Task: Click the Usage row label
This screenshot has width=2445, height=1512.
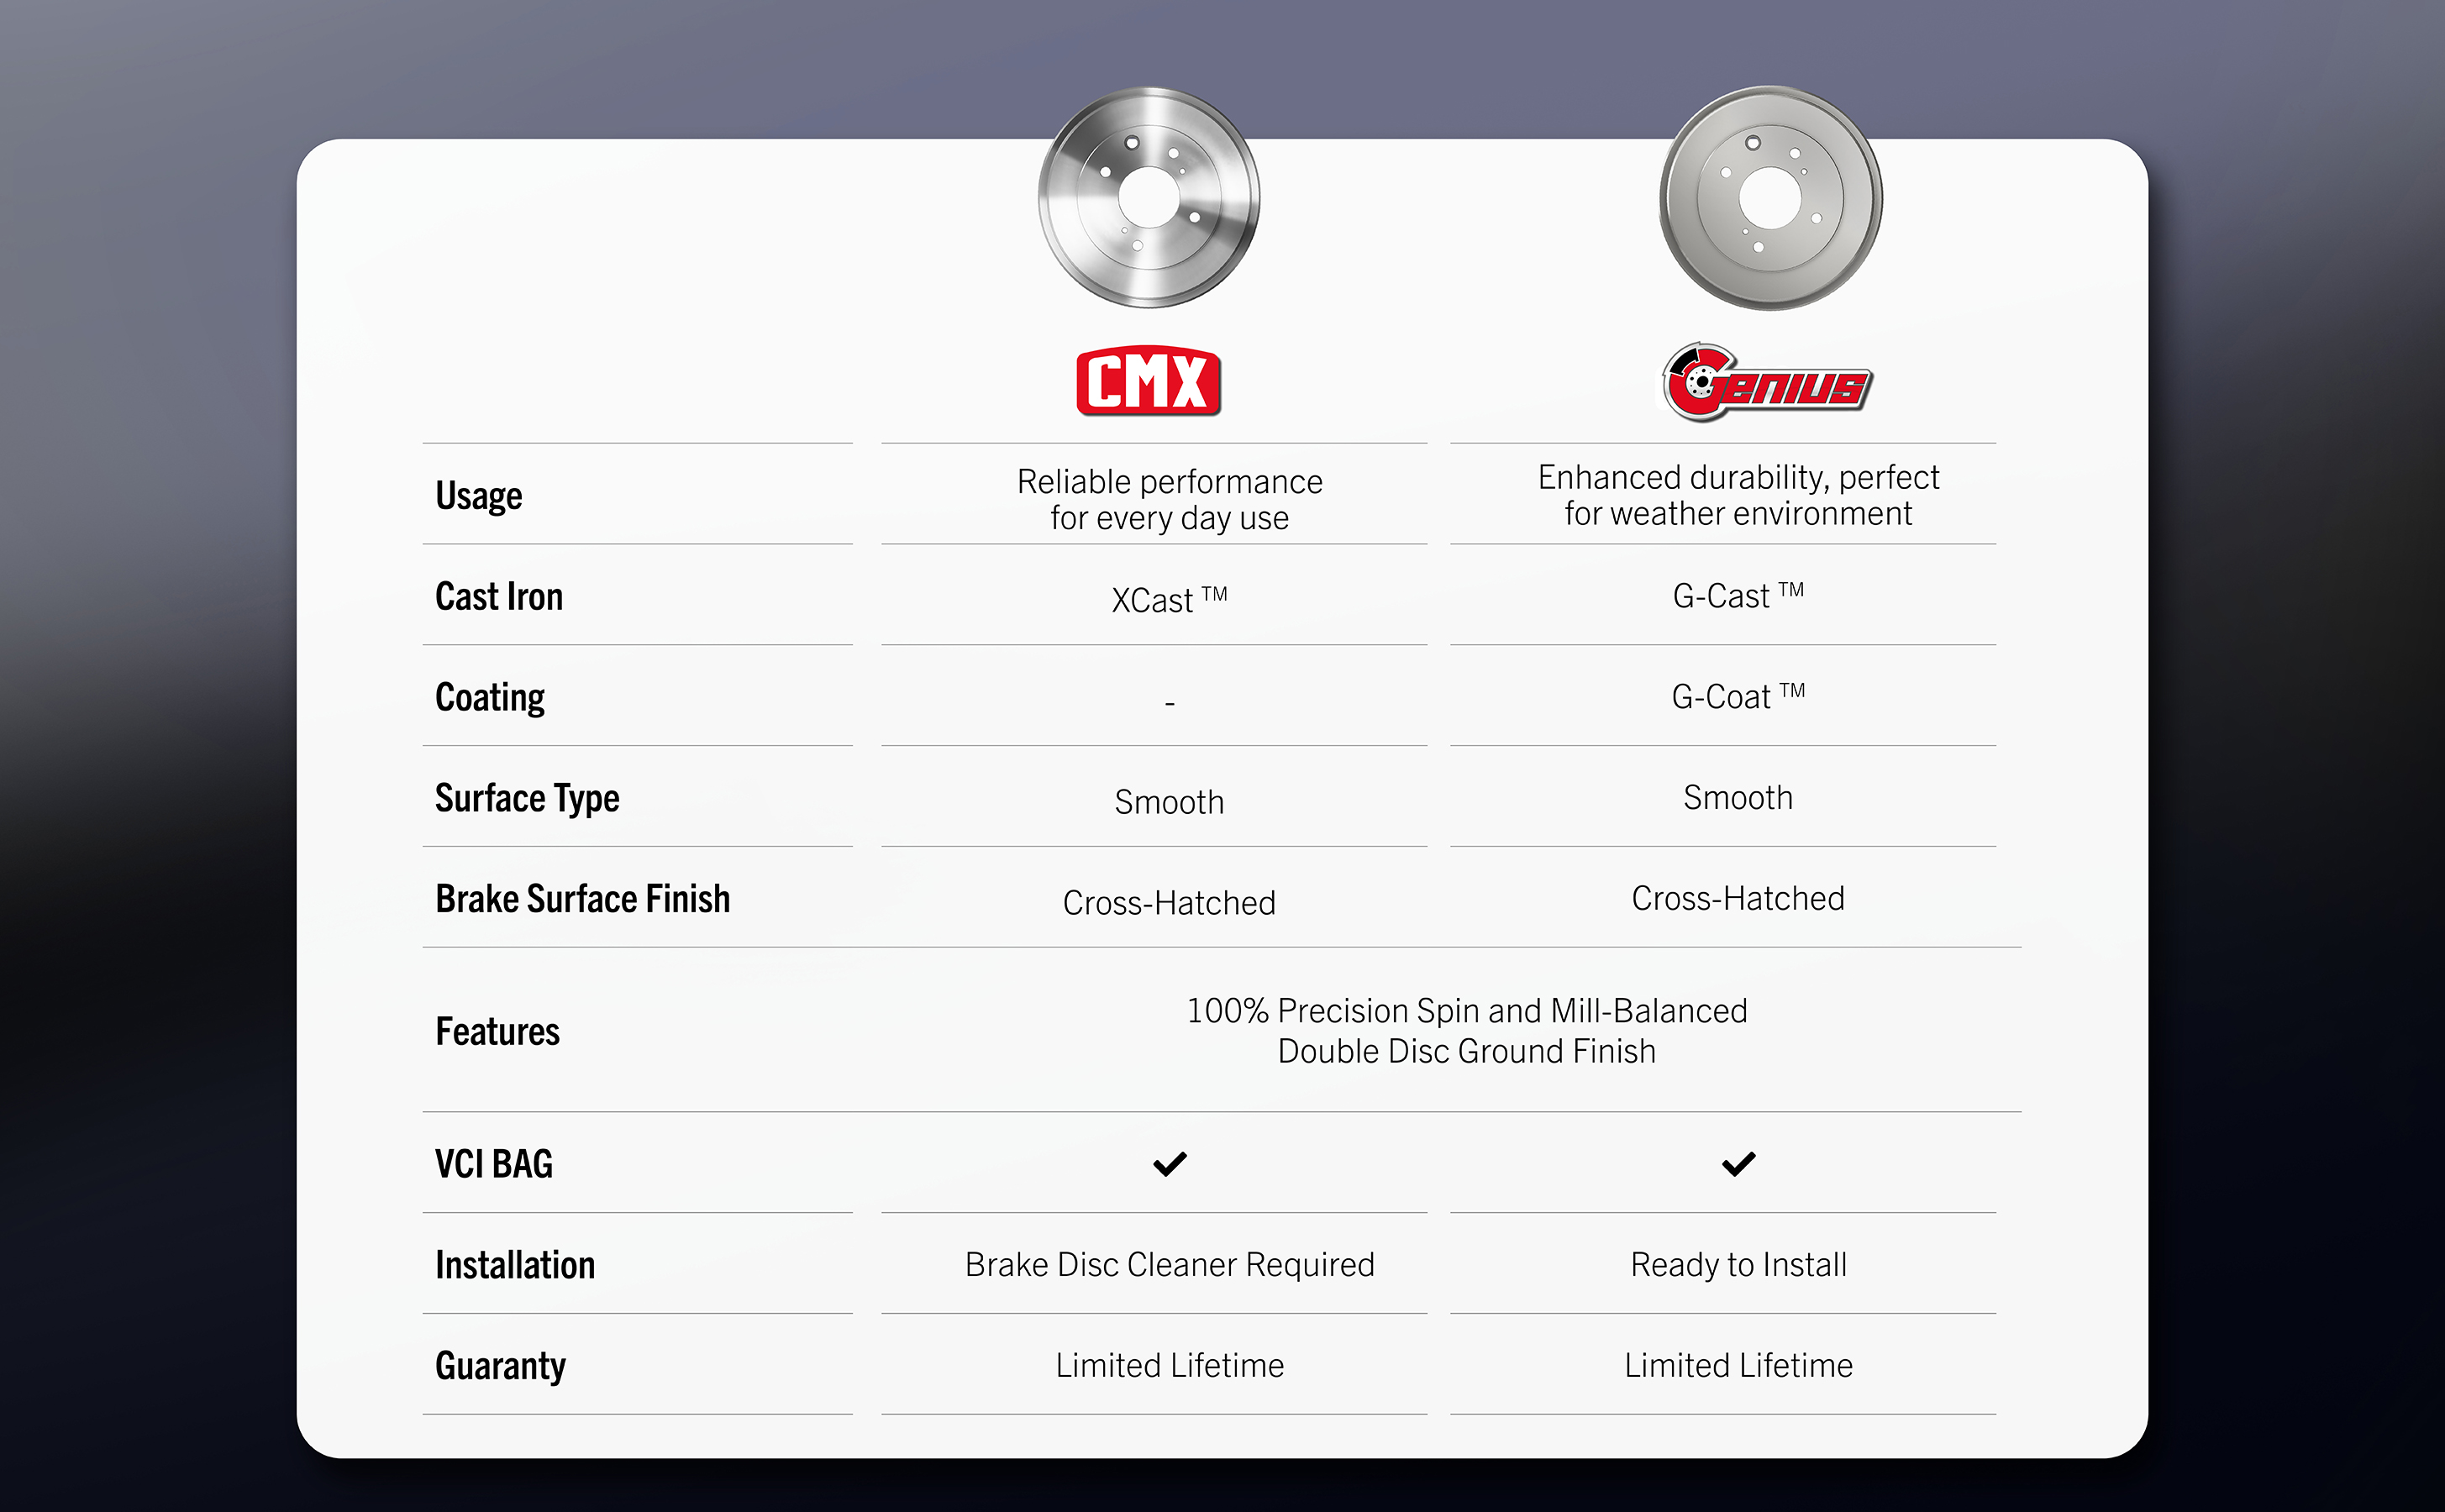Action: click(478, 496)
